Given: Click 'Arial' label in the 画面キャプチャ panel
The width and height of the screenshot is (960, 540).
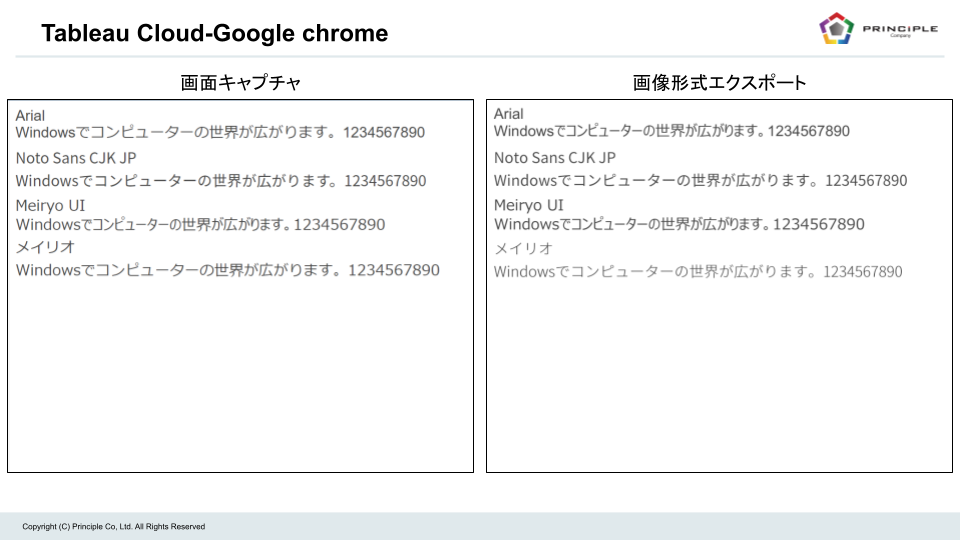Looking at the screenshot, I should [30, 116].
